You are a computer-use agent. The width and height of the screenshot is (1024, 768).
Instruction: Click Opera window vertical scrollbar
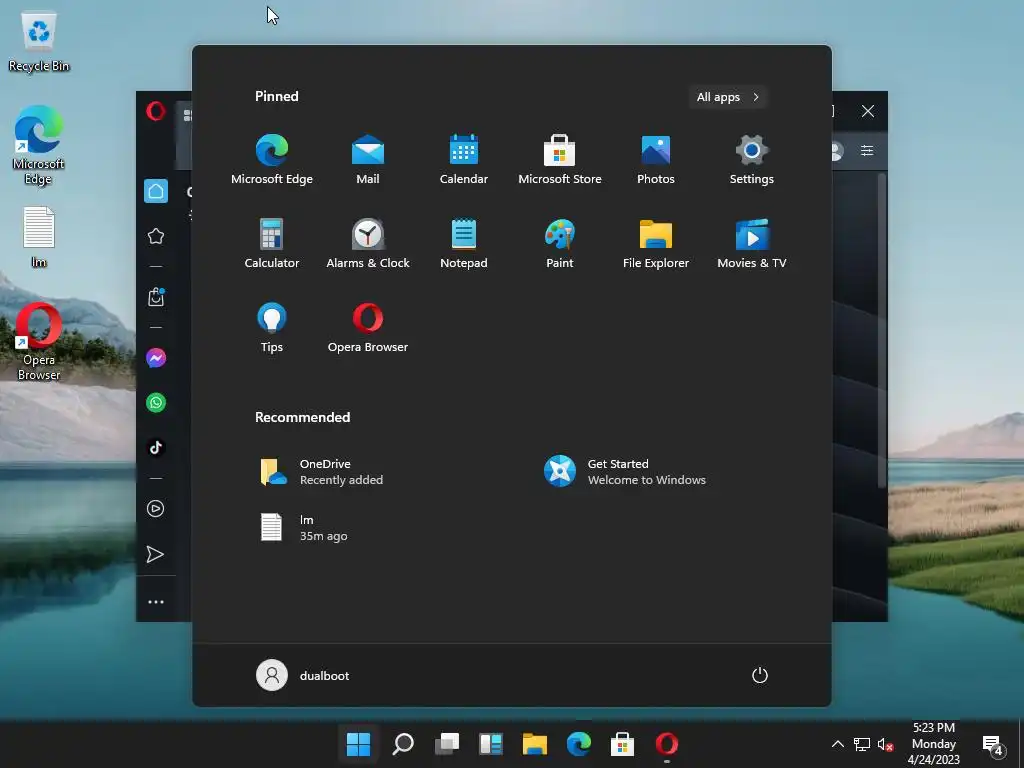tap(882, 330)
